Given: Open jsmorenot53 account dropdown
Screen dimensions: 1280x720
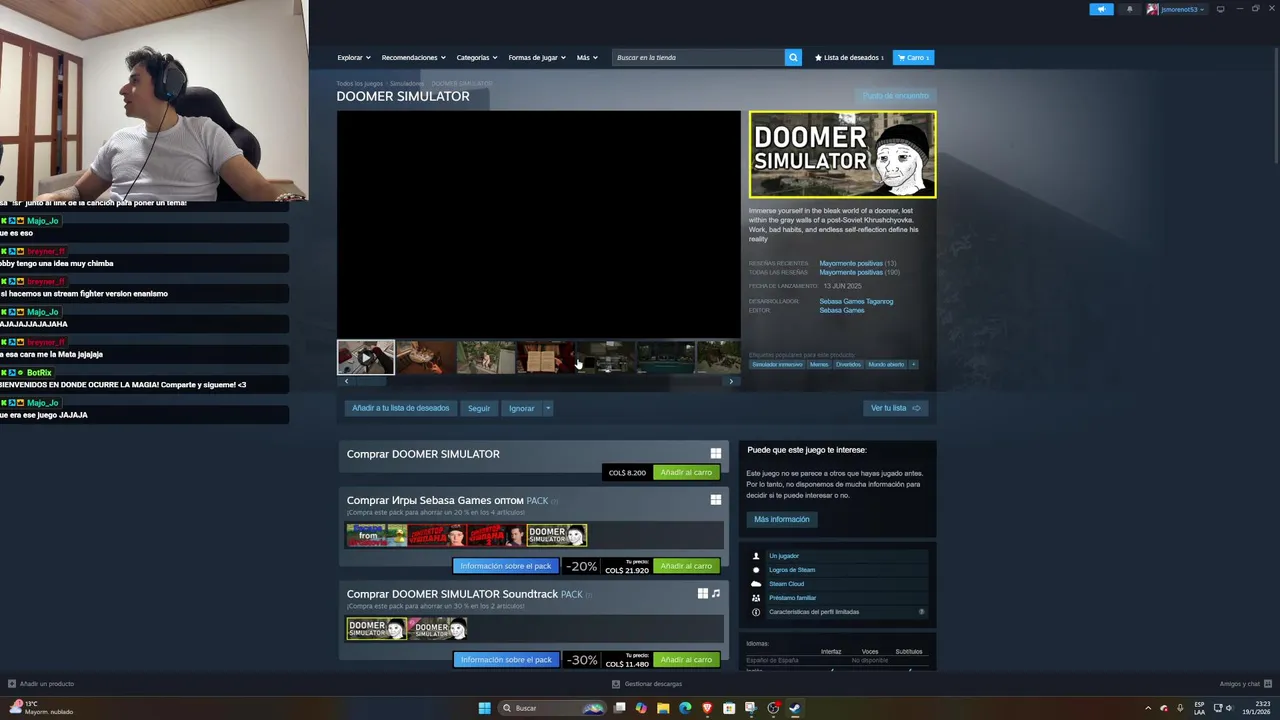Looking at the screenshot, I should [1176, 9].
